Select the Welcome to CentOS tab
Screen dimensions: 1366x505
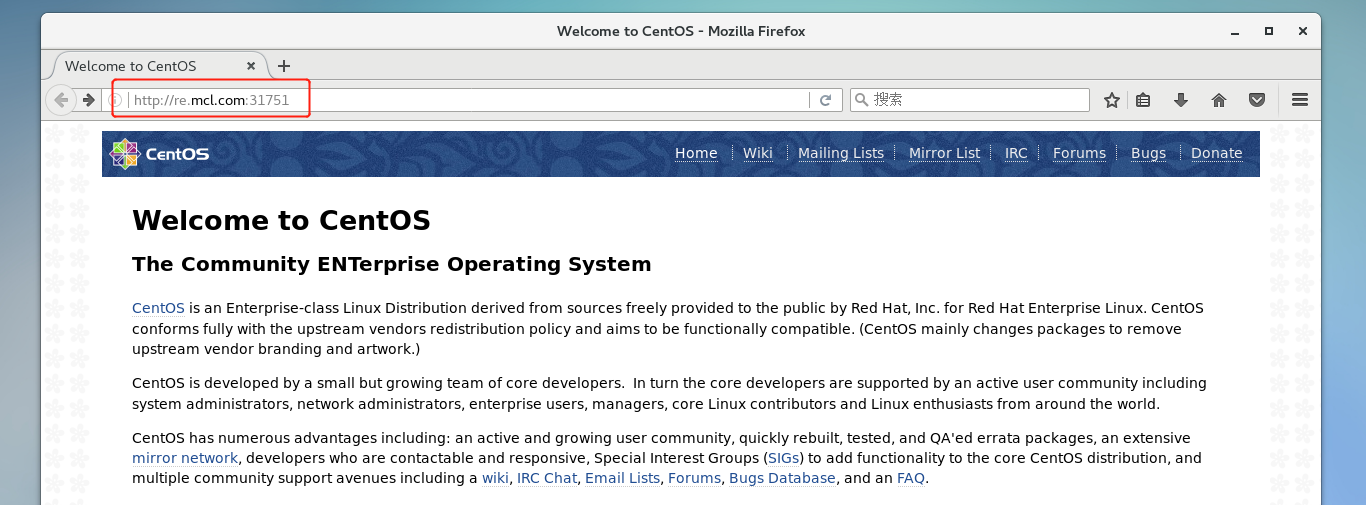click(x=140, y=66)
